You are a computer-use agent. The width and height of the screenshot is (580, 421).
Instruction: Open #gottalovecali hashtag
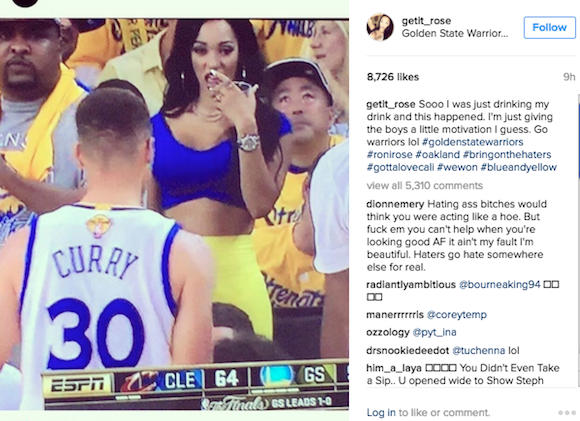[400, 167]
